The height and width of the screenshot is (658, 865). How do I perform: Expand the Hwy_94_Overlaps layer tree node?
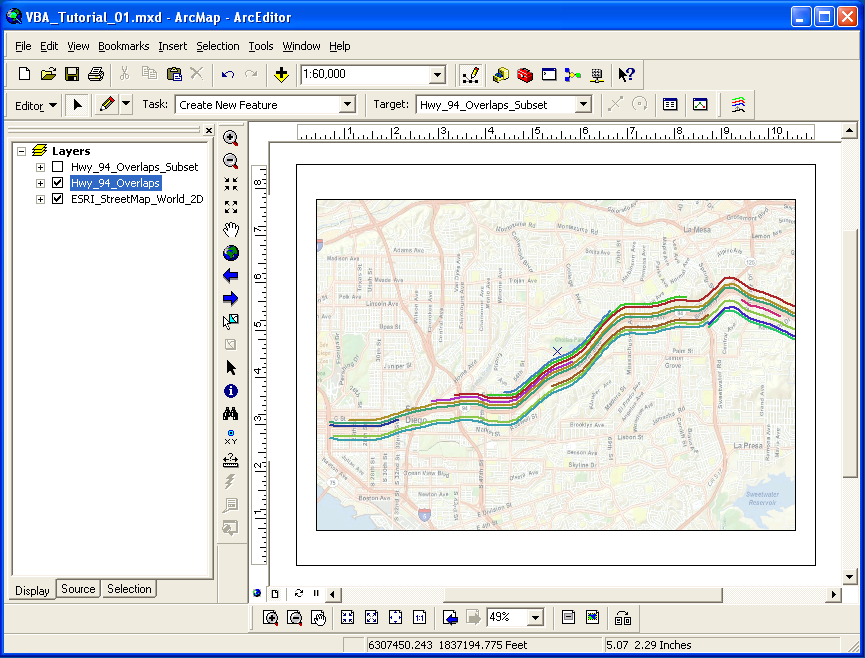41,183
